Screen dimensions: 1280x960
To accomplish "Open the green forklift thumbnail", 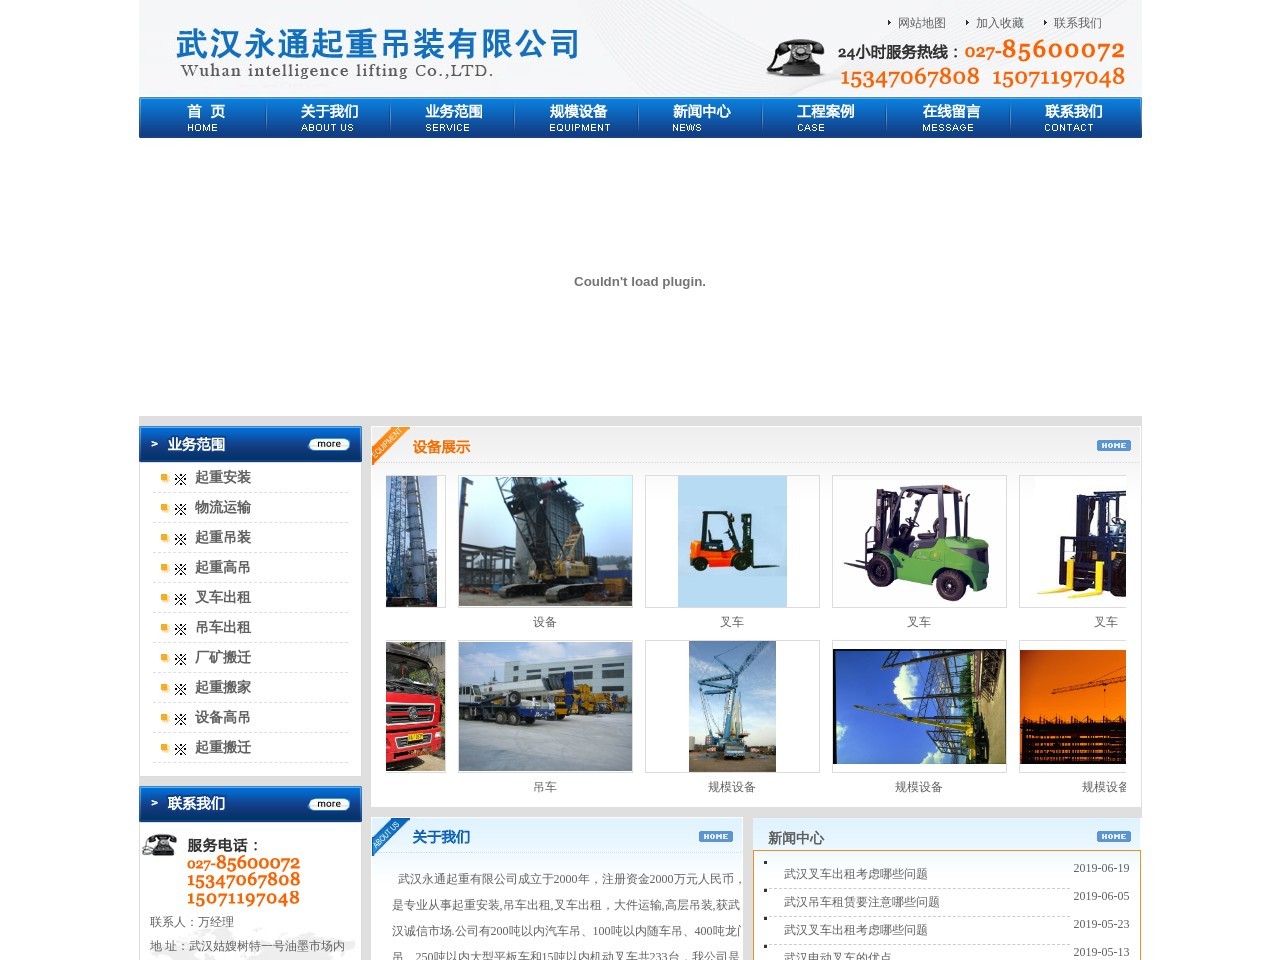I will point(918,541).
